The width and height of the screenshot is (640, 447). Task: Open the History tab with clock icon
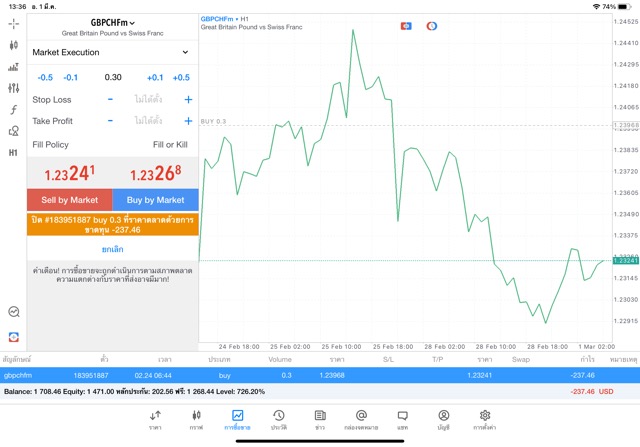point(279,420)
